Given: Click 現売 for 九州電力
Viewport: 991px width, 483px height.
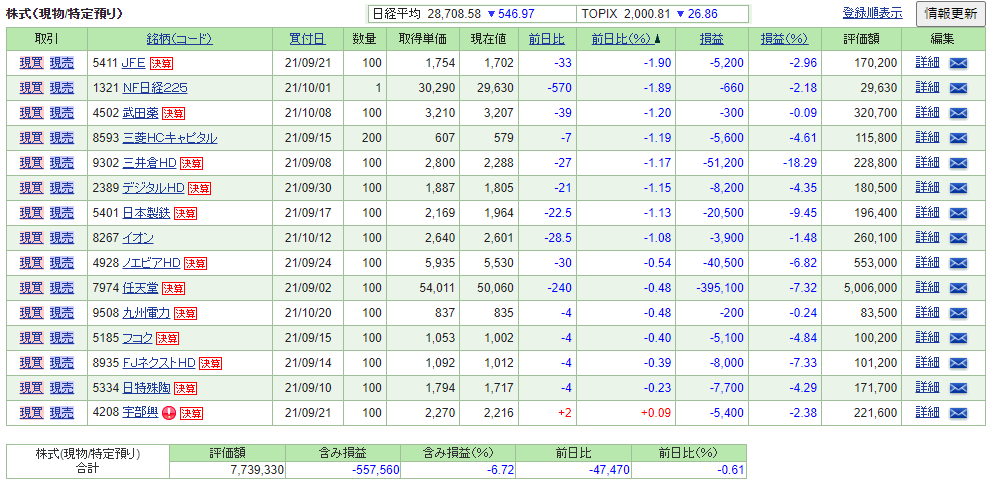Looking at the screenshot, I should coord(61,313).
